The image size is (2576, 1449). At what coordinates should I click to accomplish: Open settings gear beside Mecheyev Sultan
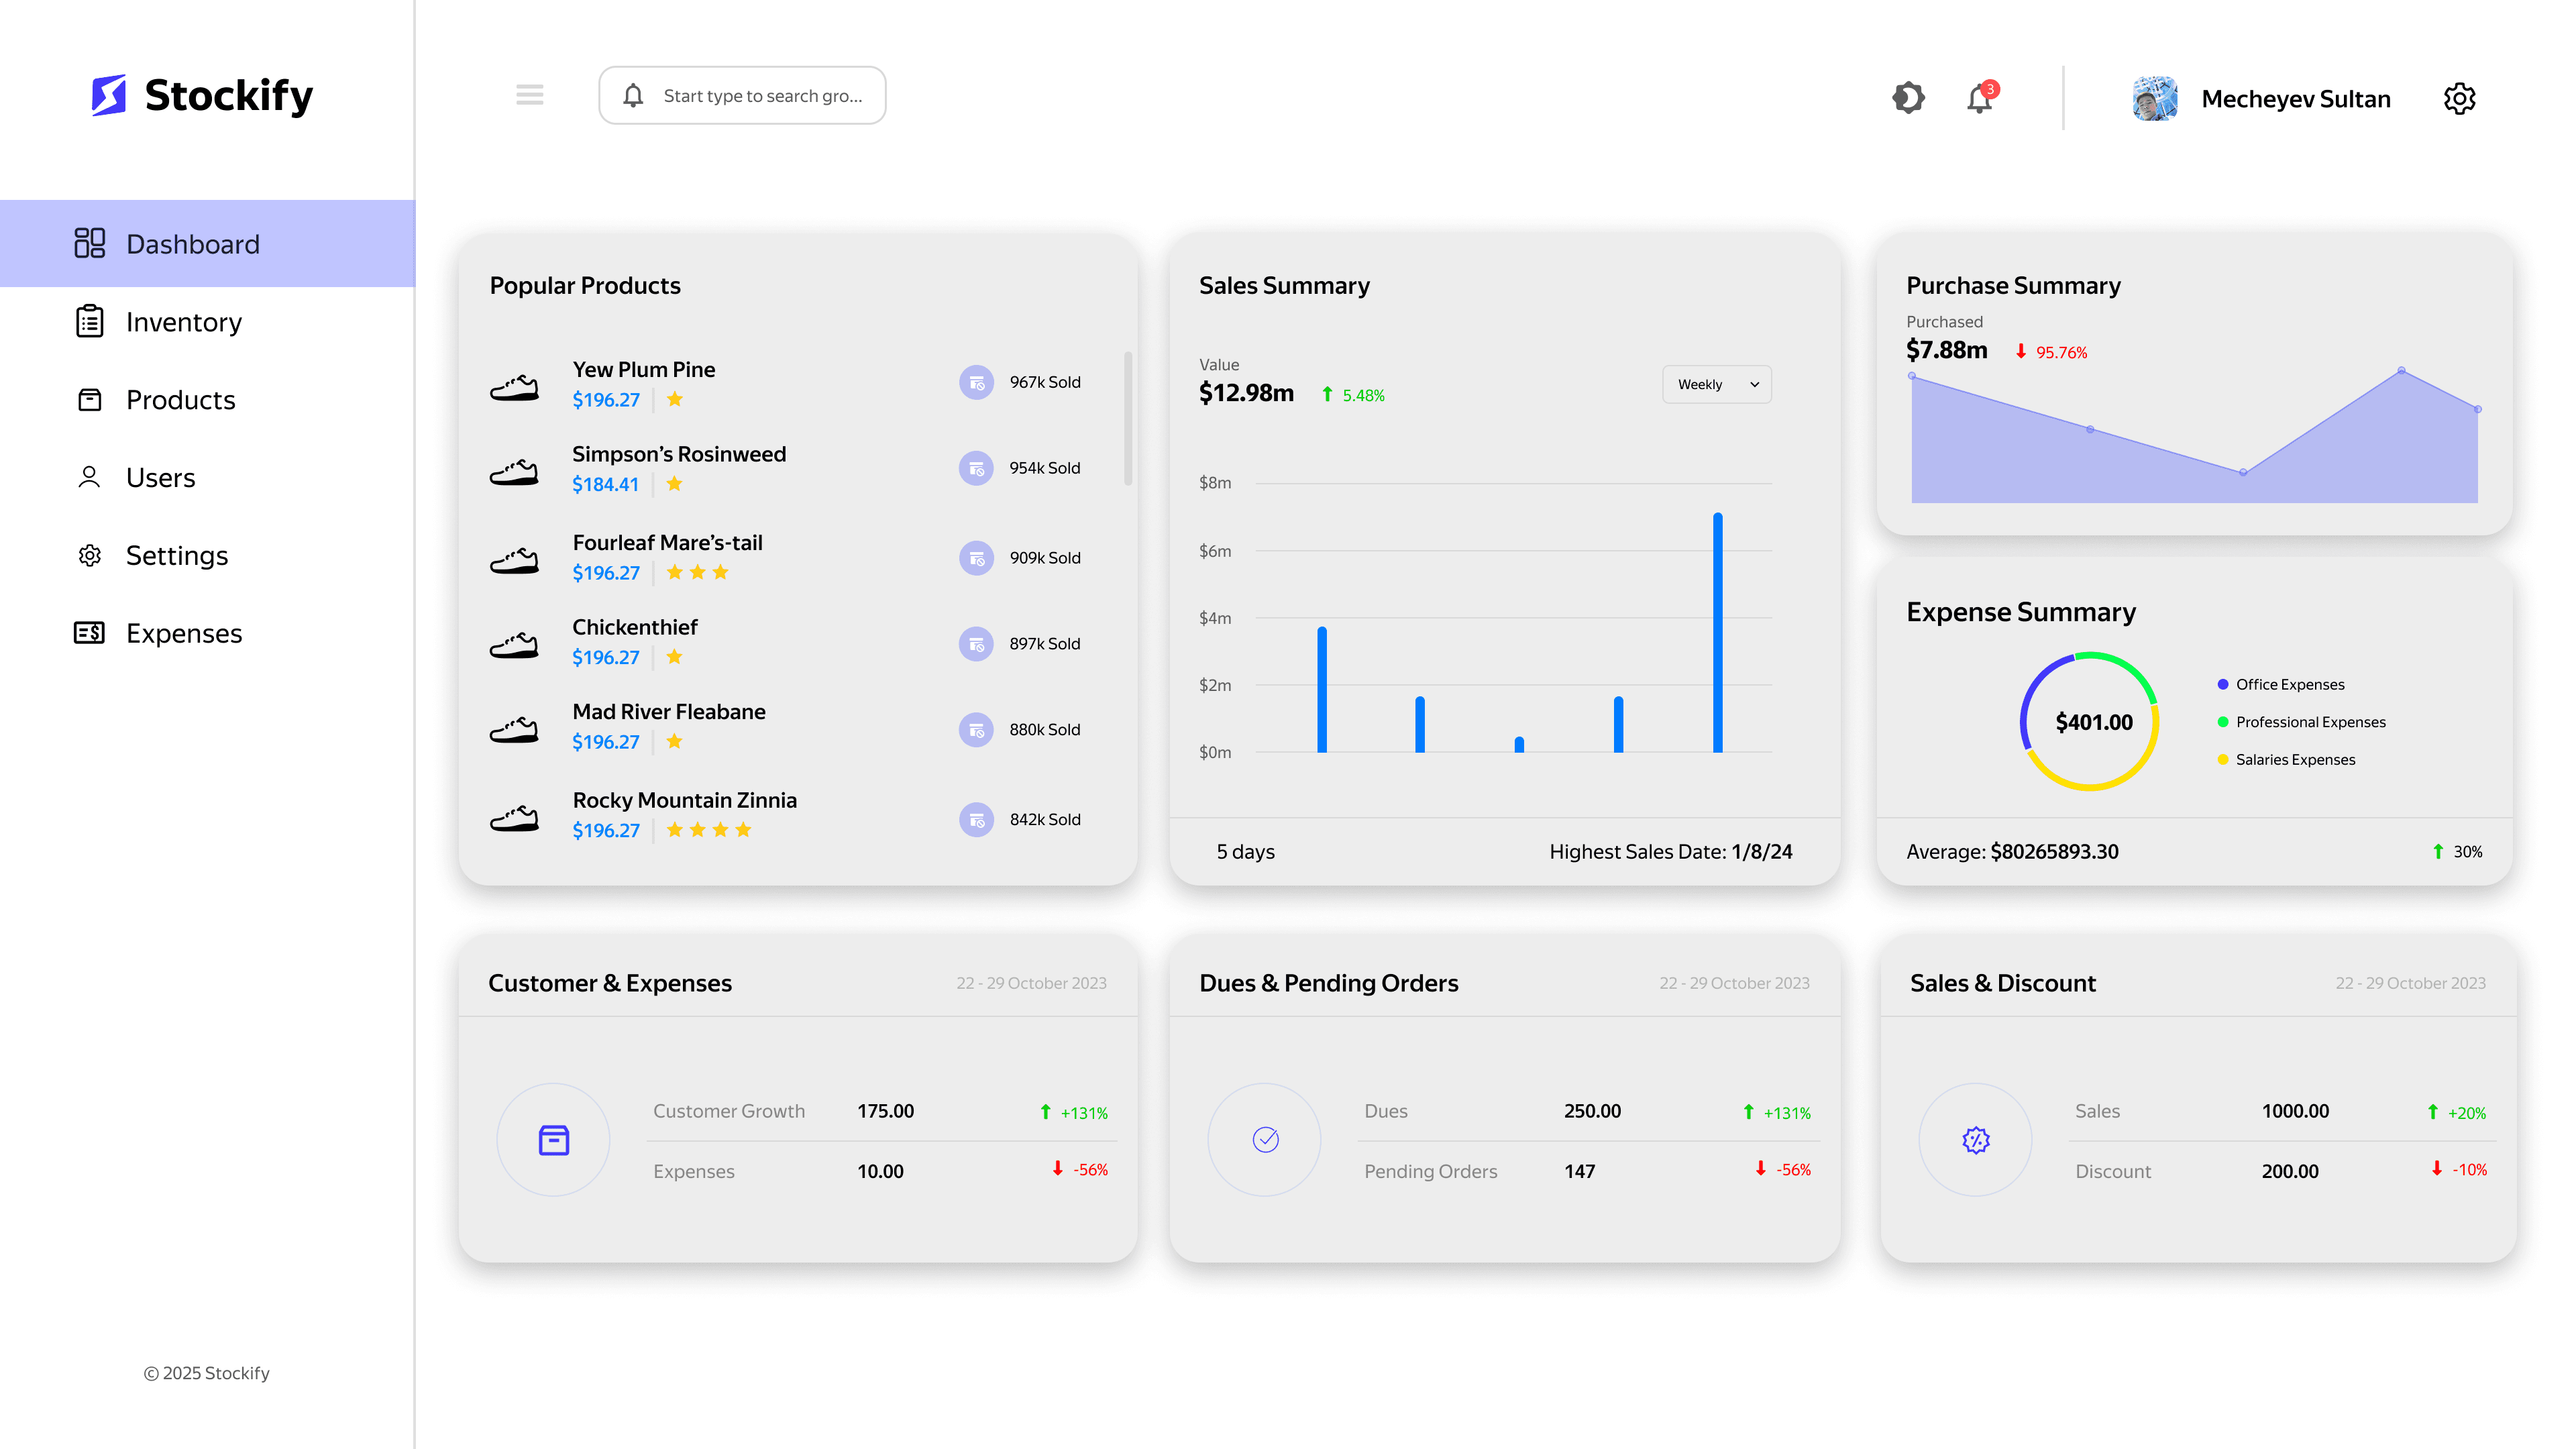2459,98
